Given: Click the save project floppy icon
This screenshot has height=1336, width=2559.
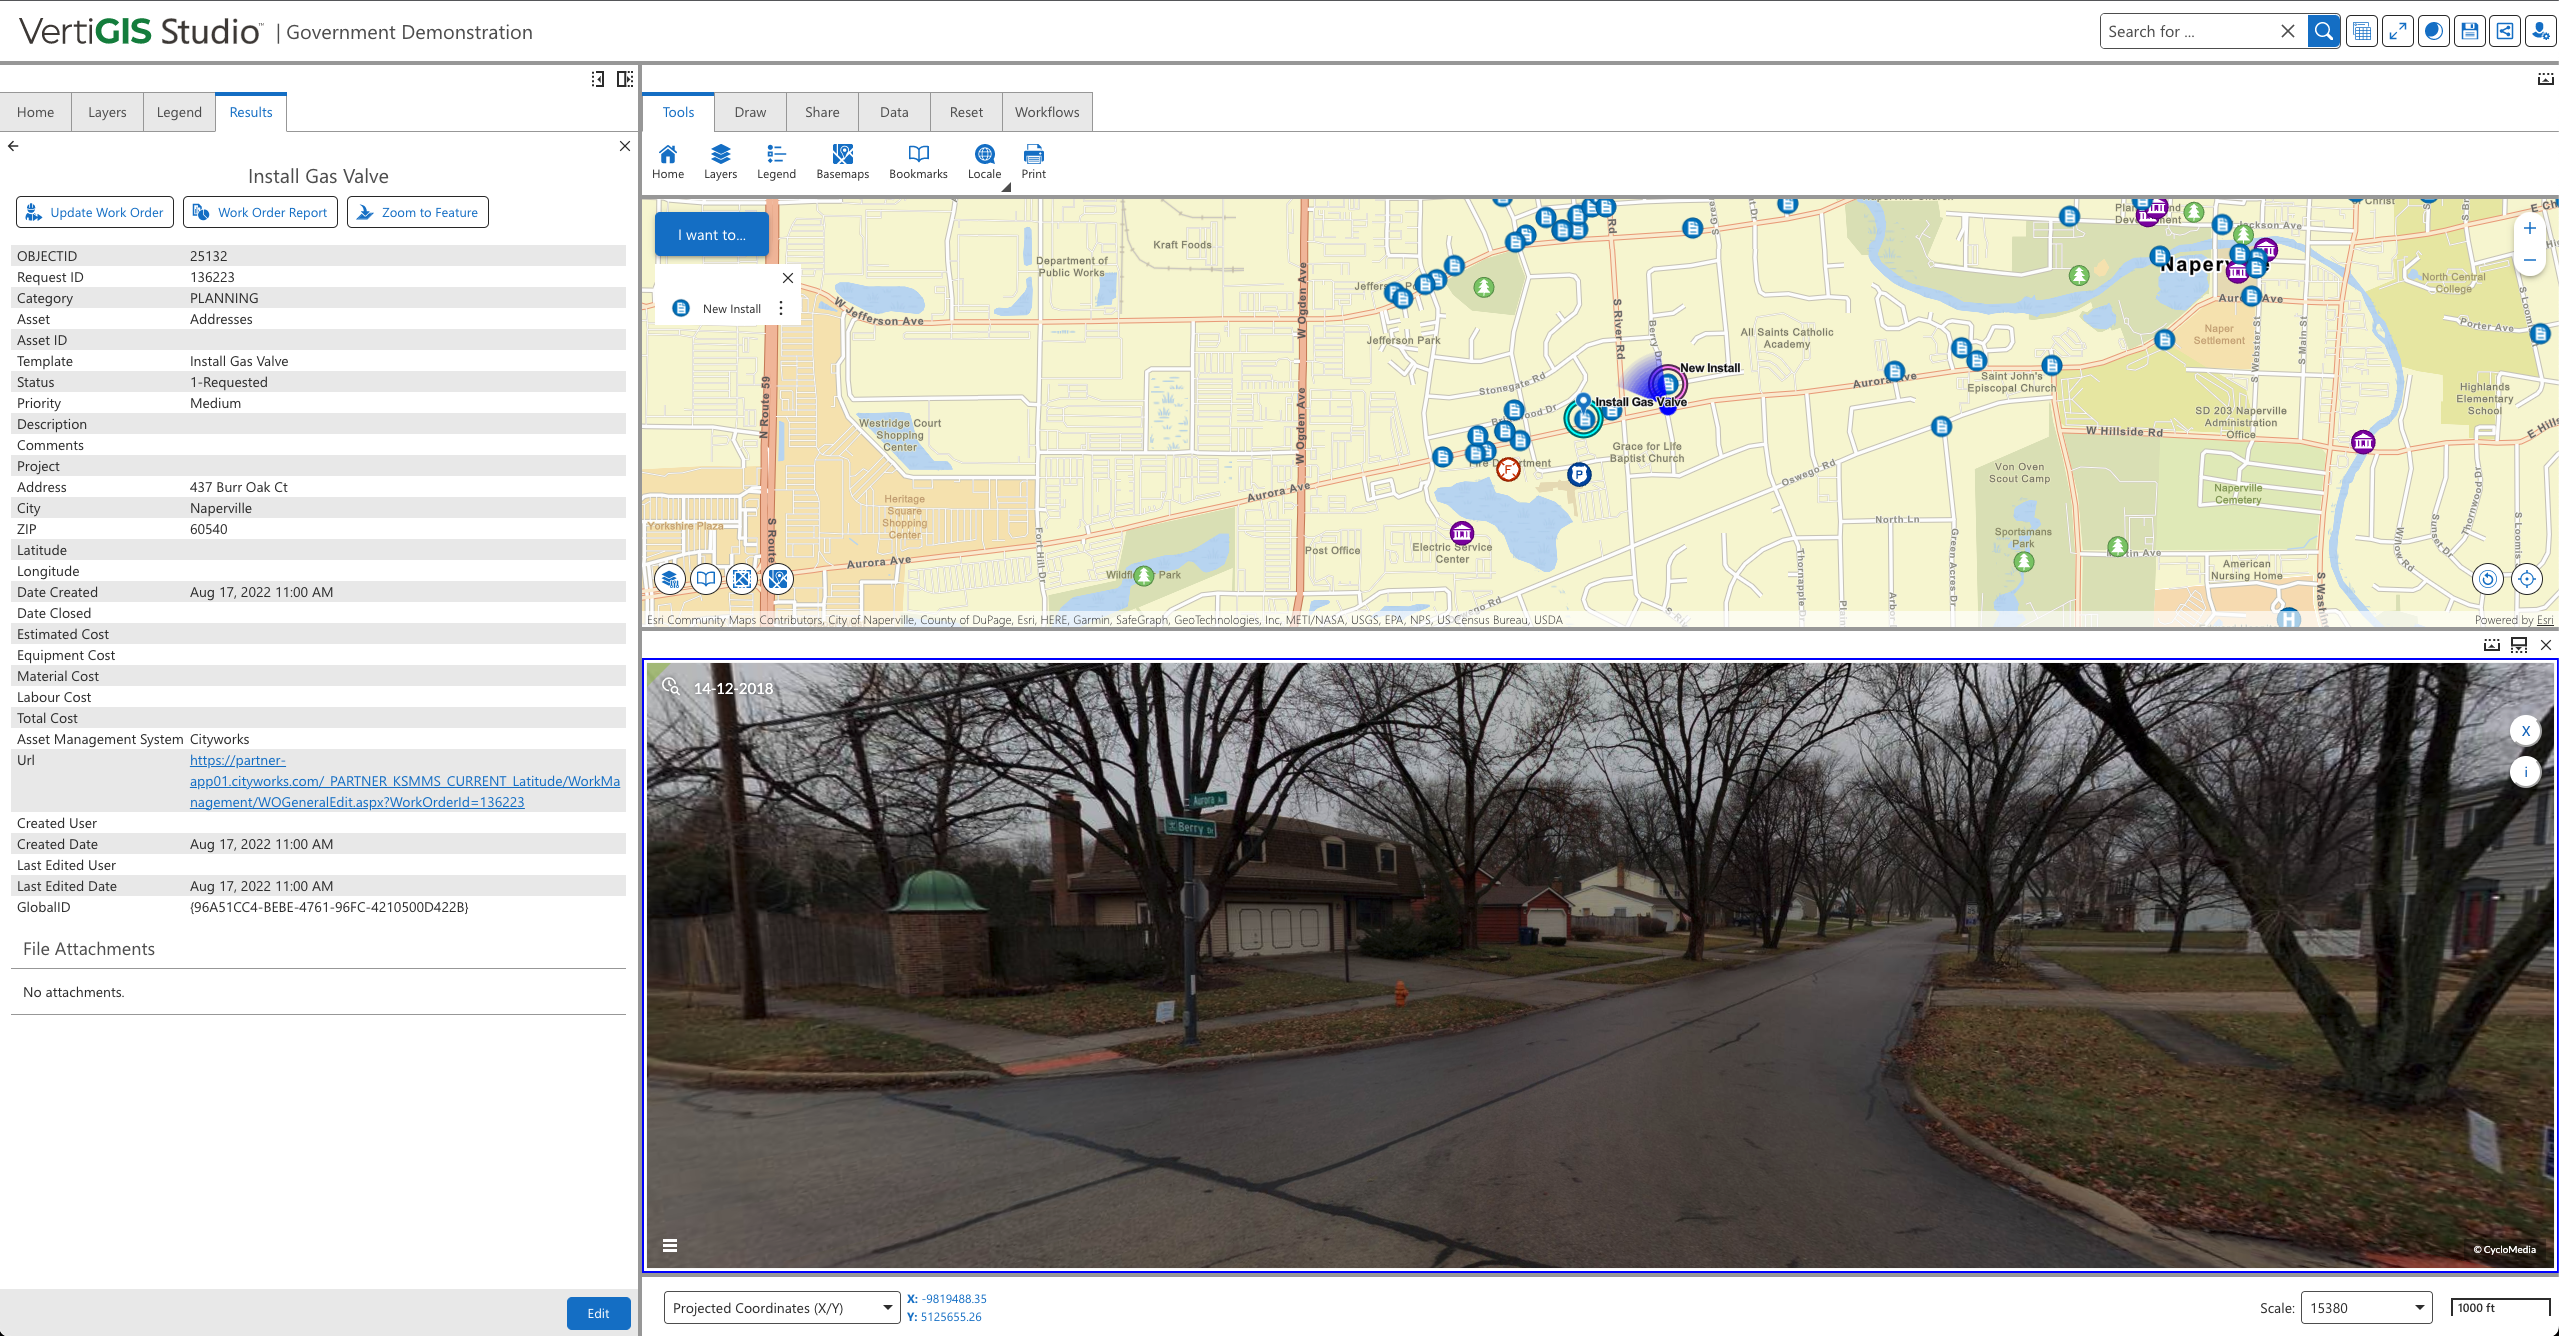Looking at the screenshot, I should point(2469,31).
